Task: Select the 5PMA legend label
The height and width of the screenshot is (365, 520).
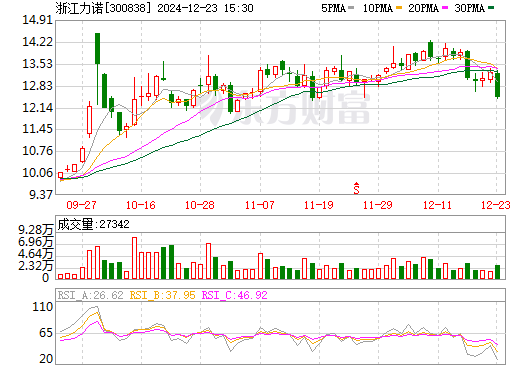Action: [x=333, y=8]
